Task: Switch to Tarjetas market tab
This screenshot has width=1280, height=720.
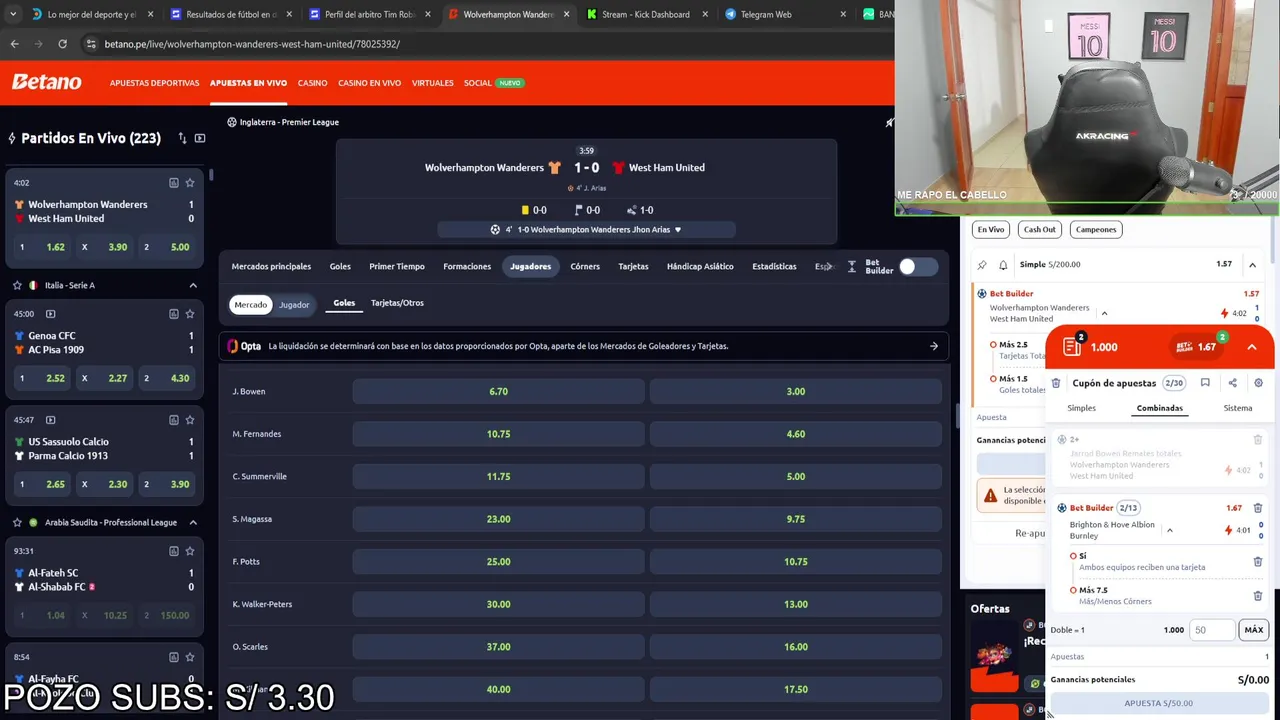Action: (633, 267)
